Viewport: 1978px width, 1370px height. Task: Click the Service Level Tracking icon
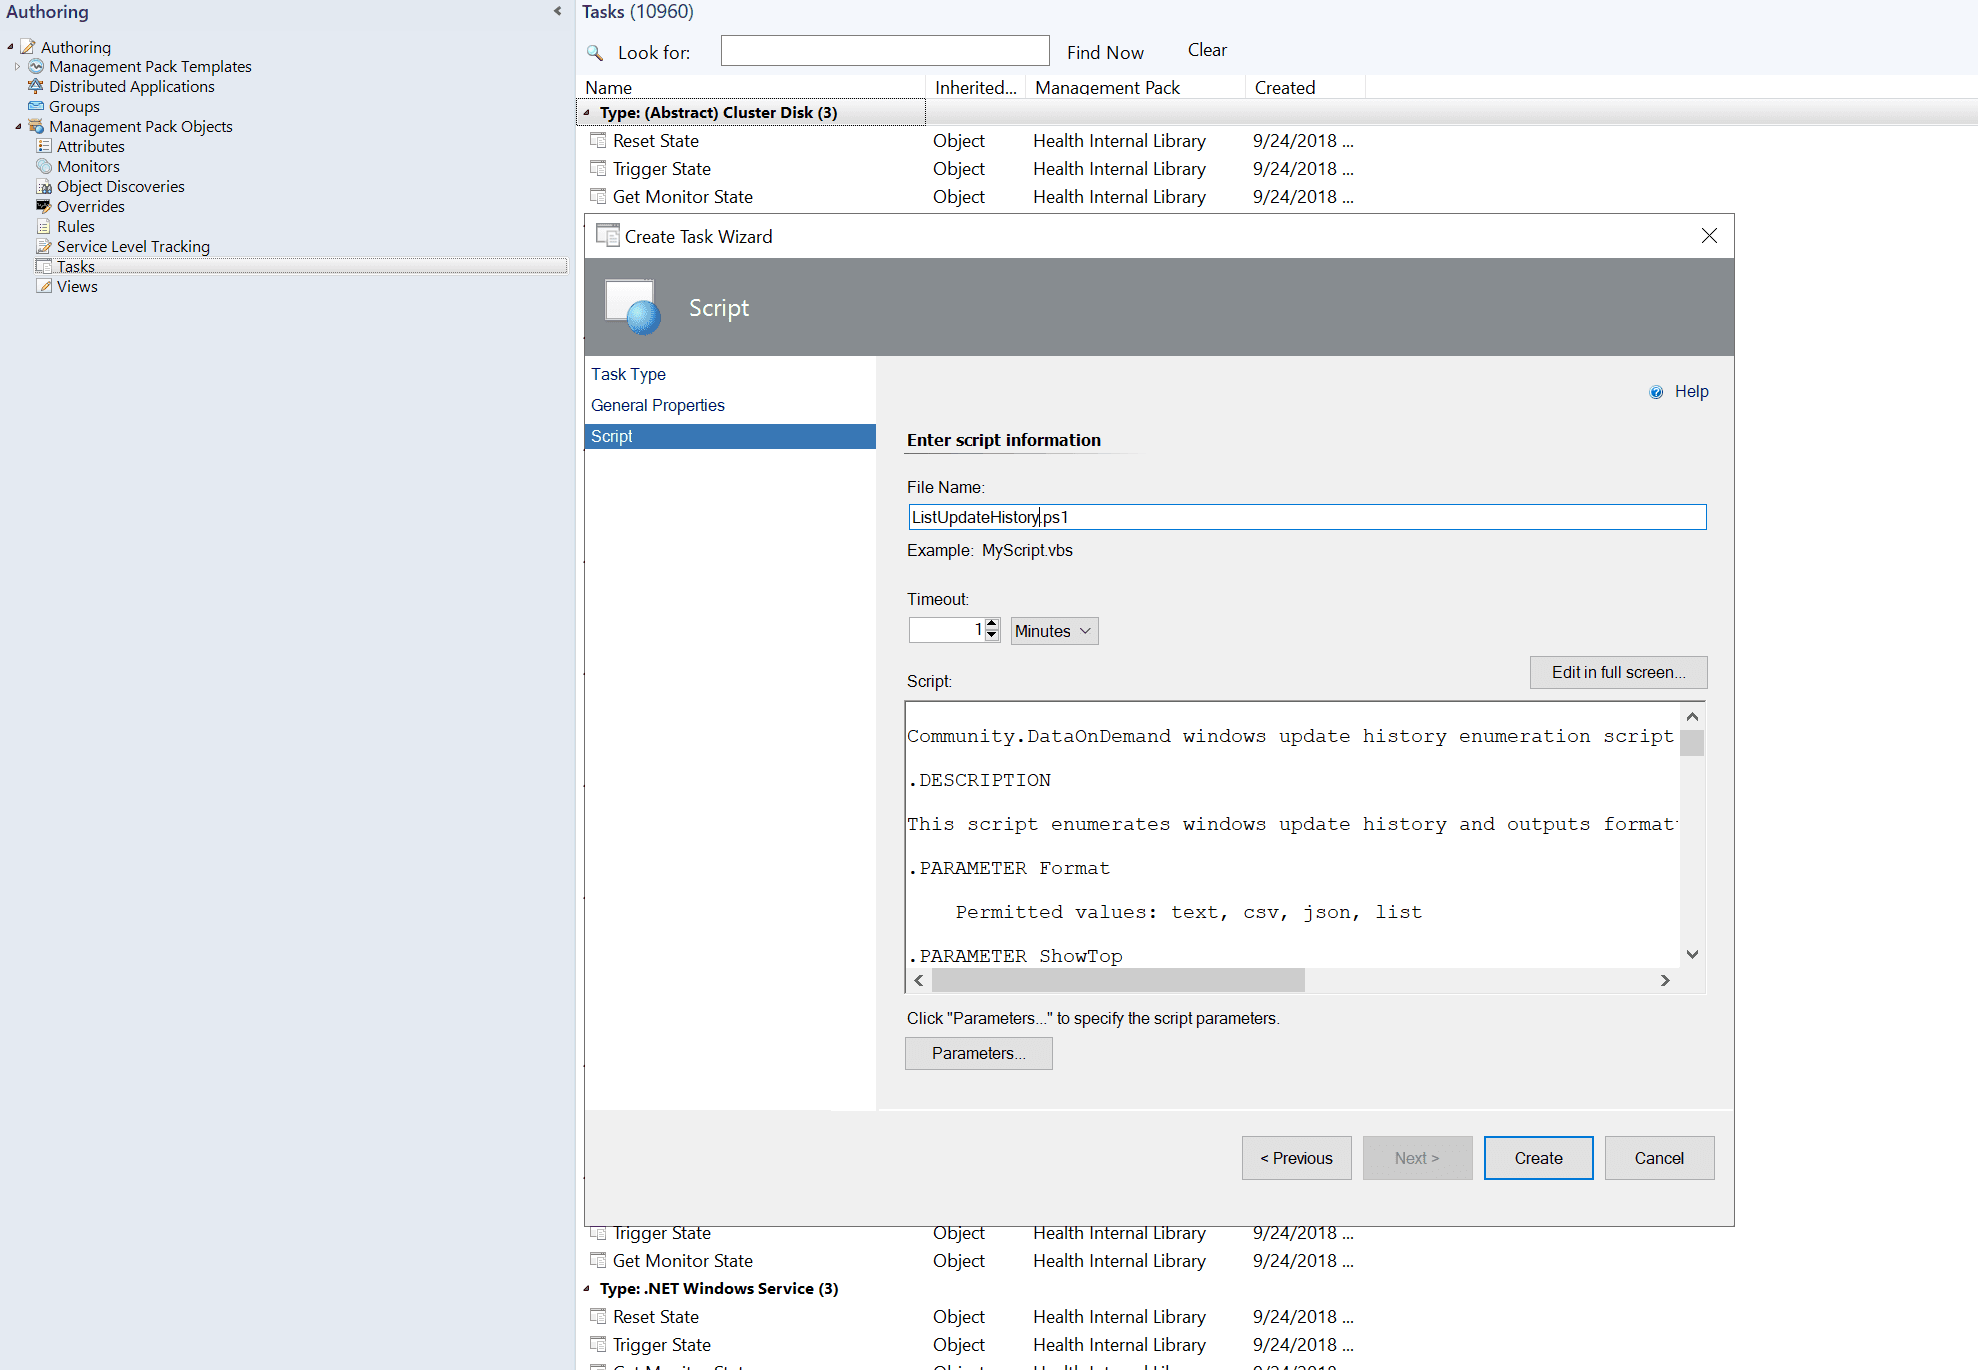tap(44, 246)
